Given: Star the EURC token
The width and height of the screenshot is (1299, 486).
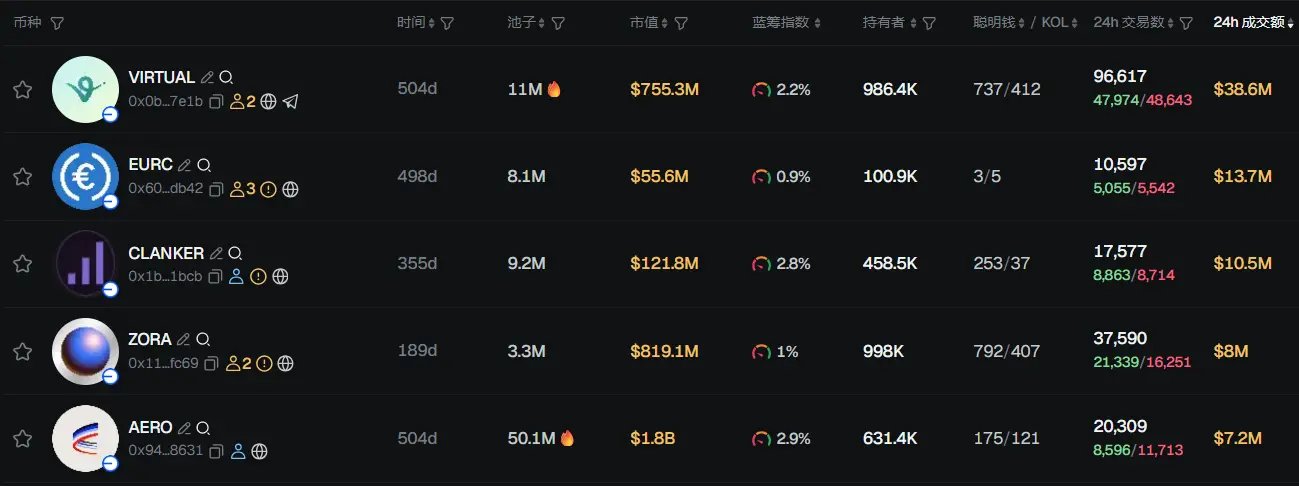Looking at the screenshot, I should point(22,177).
